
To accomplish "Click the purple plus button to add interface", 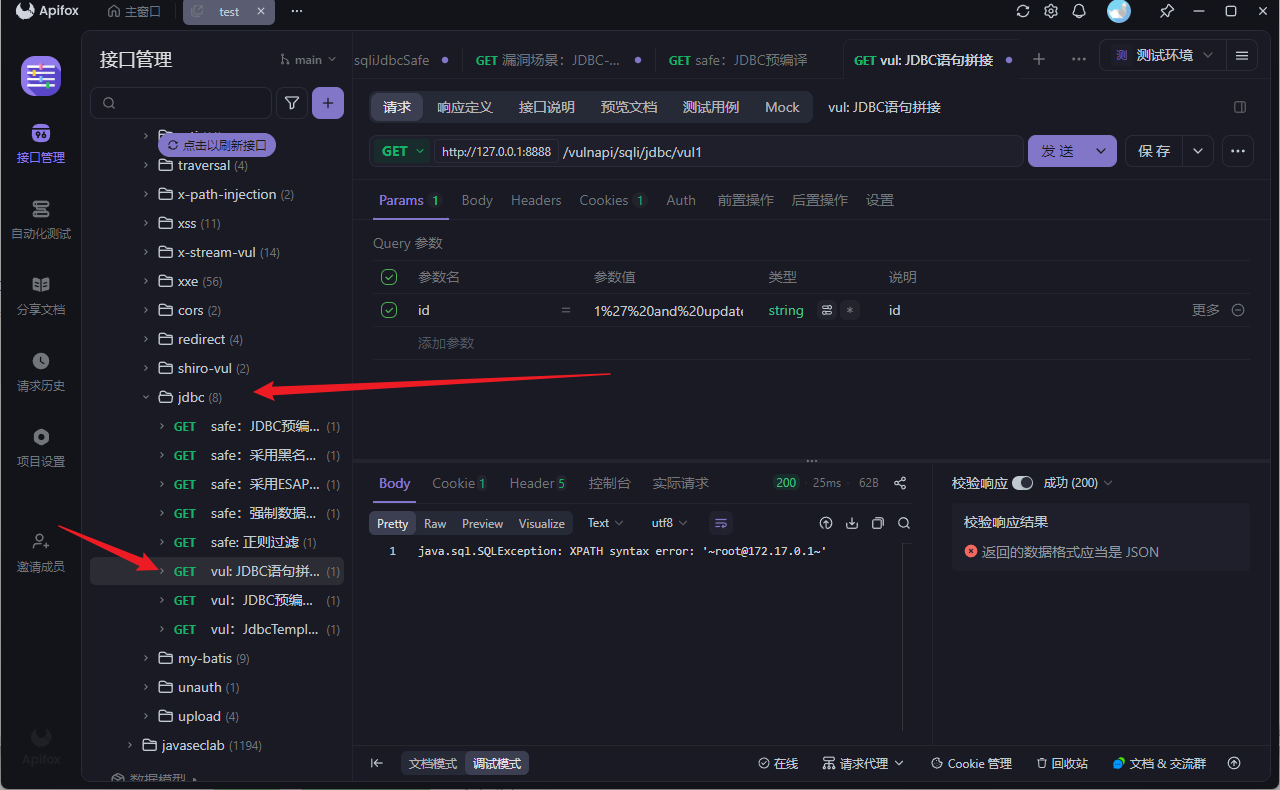I will [x=328, y=103].
